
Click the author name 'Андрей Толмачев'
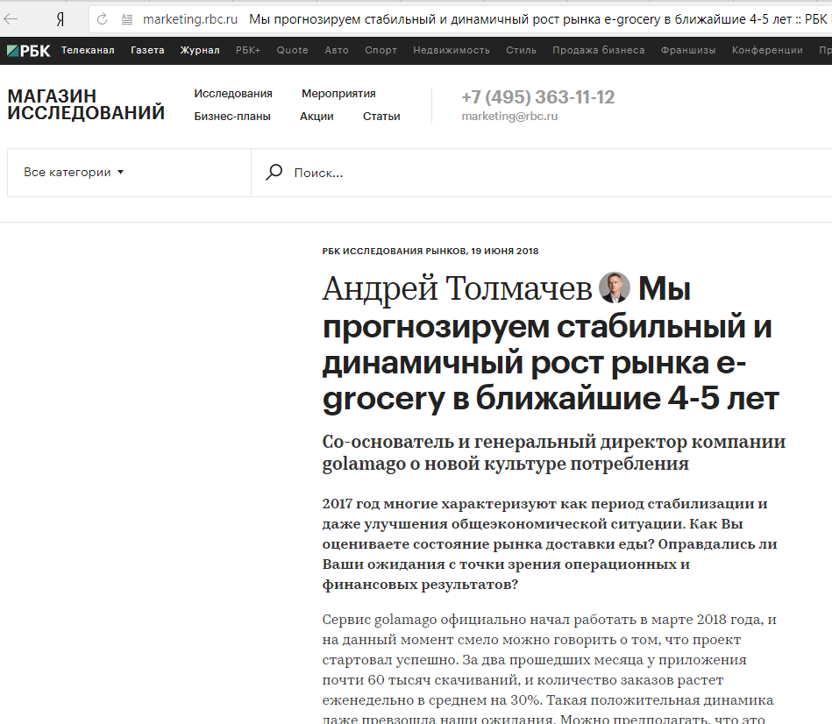[457, 289]
